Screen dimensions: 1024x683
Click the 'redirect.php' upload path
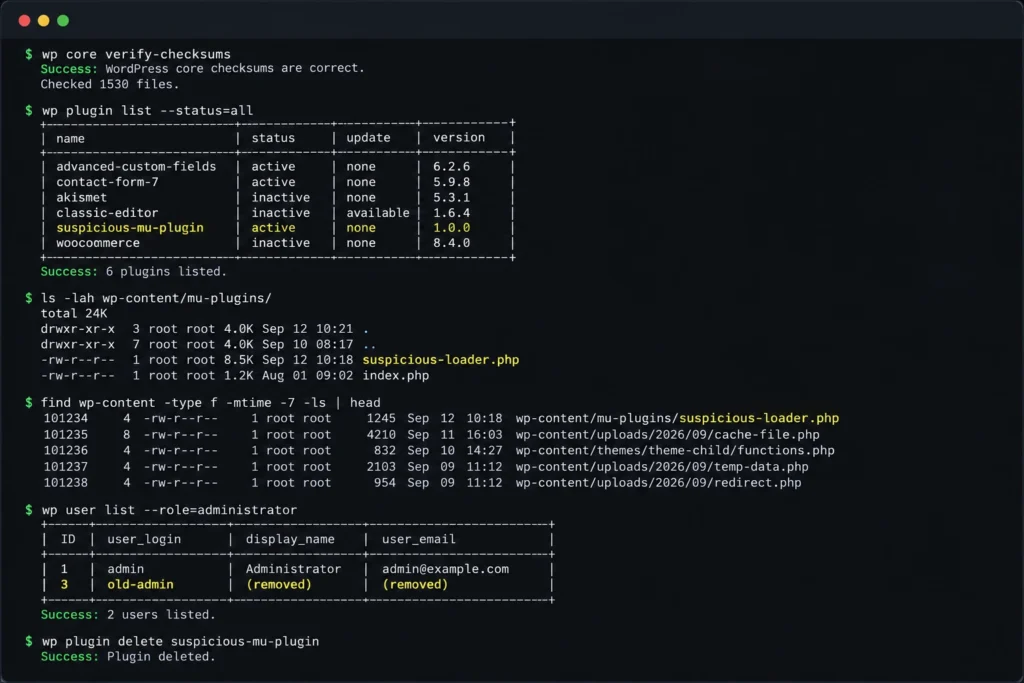tap(658, 483)
